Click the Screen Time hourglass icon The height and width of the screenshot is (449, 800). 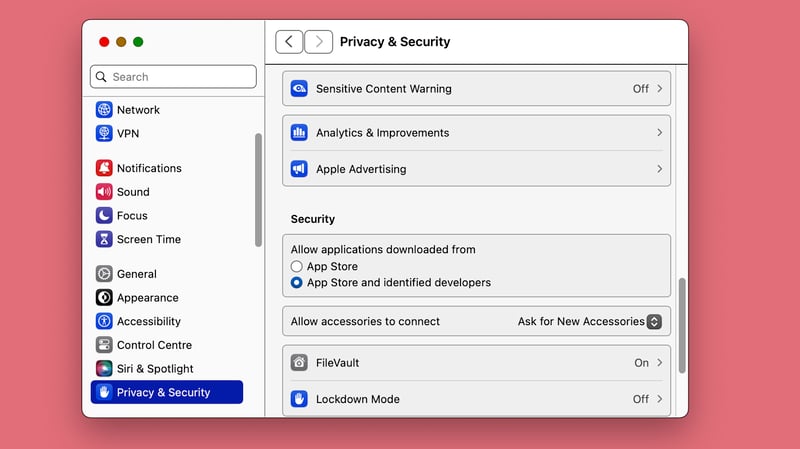[x=104, y=239]
